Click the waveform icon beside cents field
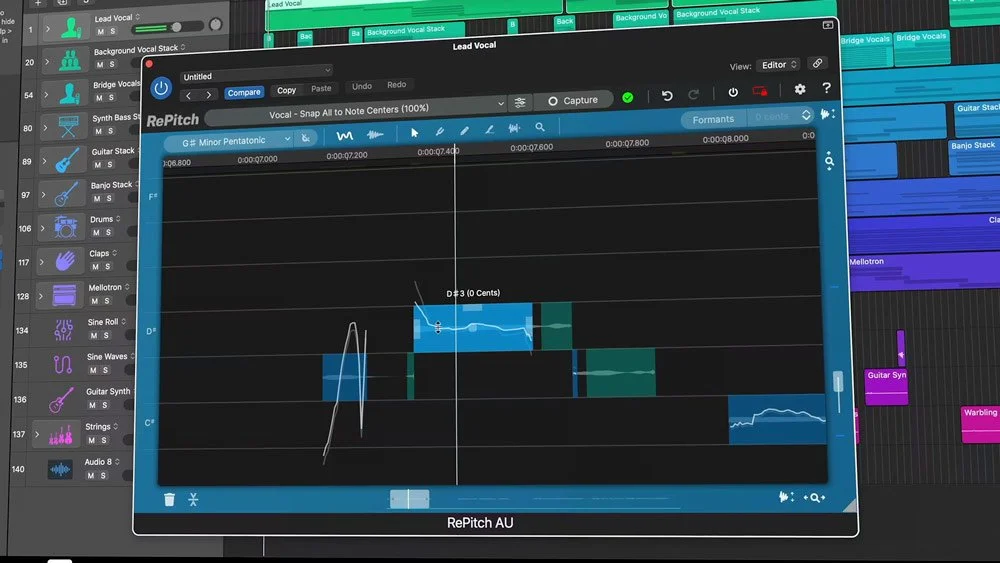The width and height of the screenshot is (1000, 563). click(828, 114)
